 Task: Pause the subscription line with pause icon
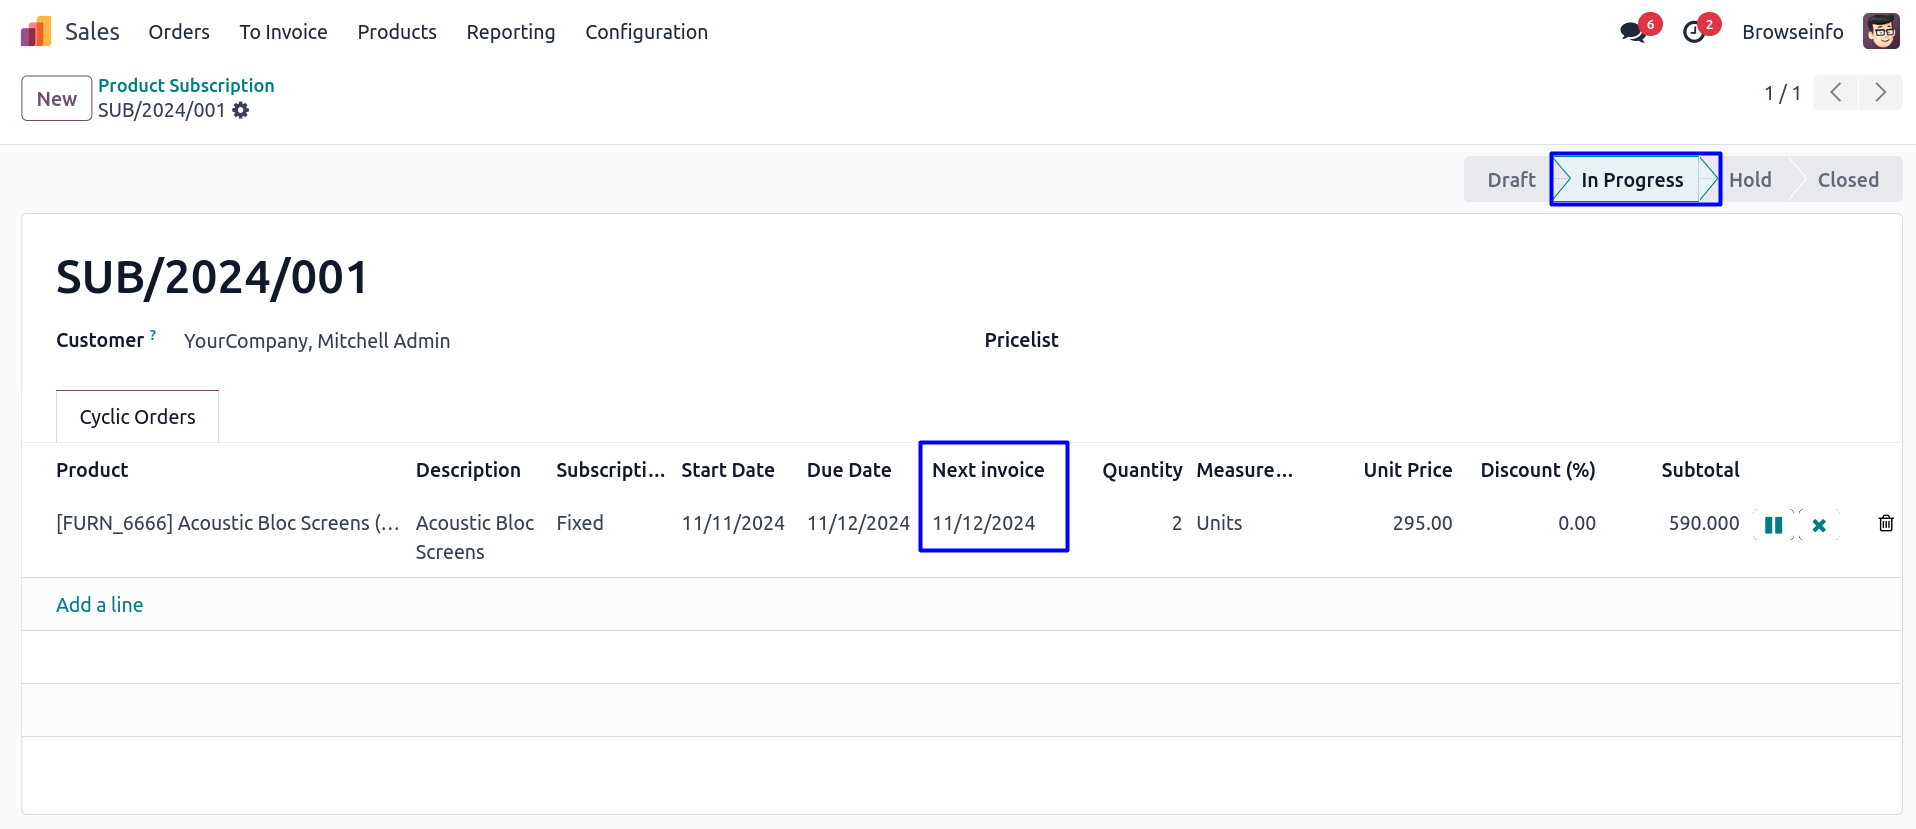(x=1773, y=525)
